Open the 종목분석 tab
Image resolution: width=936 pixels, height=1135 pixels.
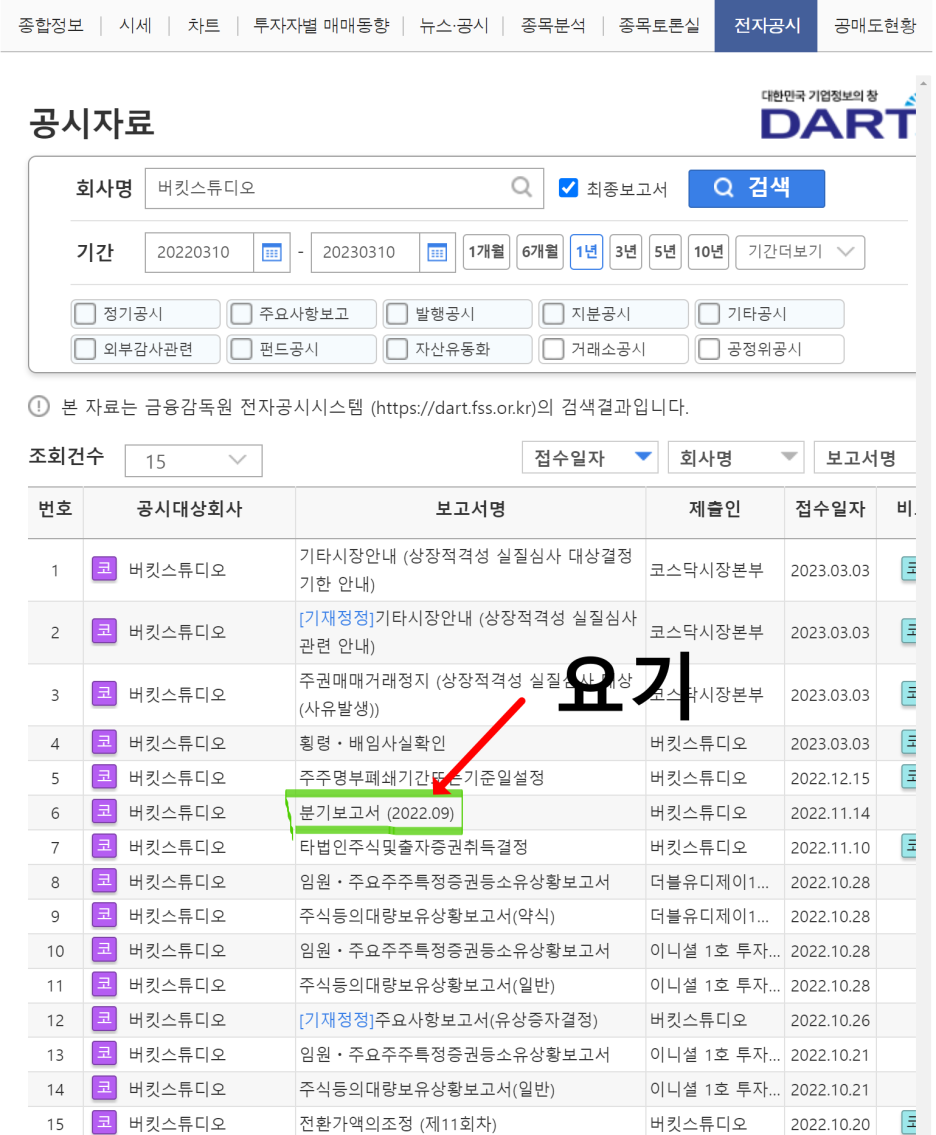(553, 26)
